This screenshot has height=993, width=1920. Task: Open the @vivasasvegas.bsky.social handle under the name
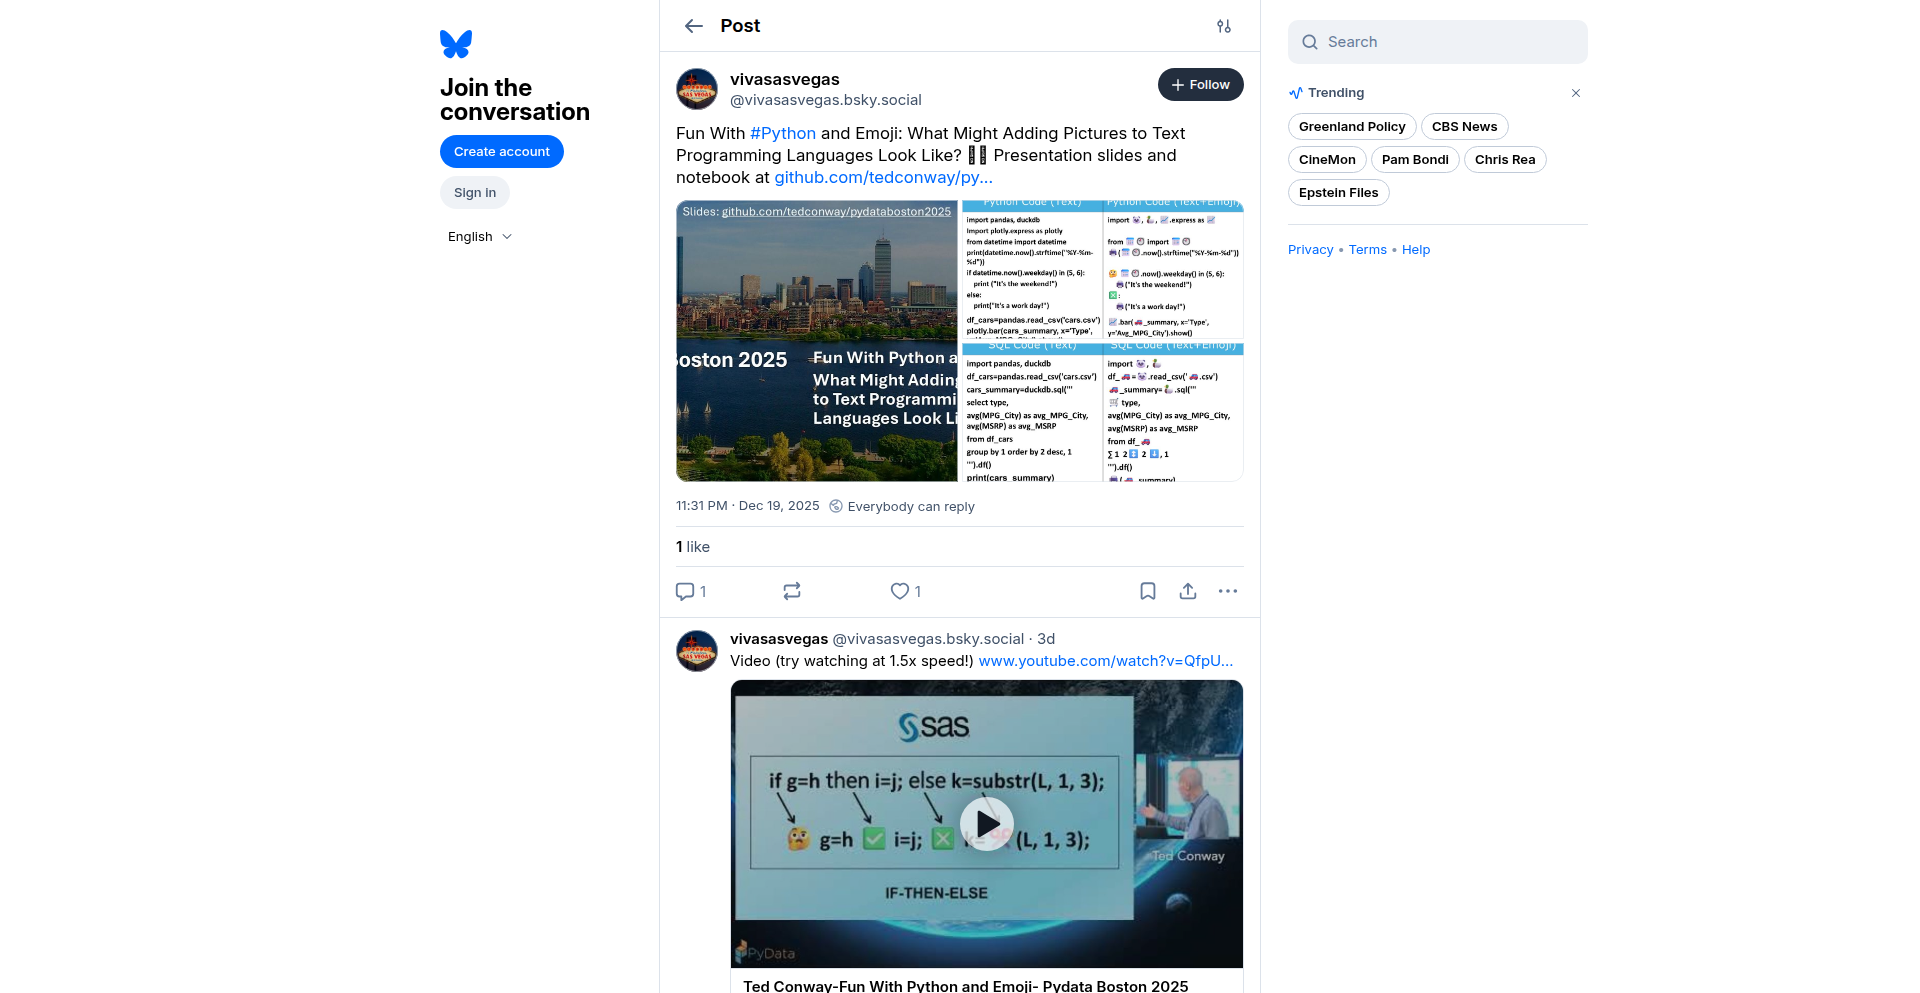826,100
